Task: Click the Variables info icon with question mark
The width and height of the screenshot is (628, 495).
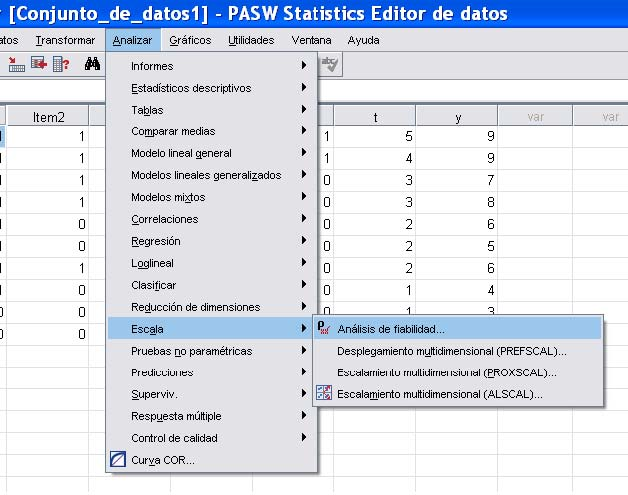Action: coord(61,64)
